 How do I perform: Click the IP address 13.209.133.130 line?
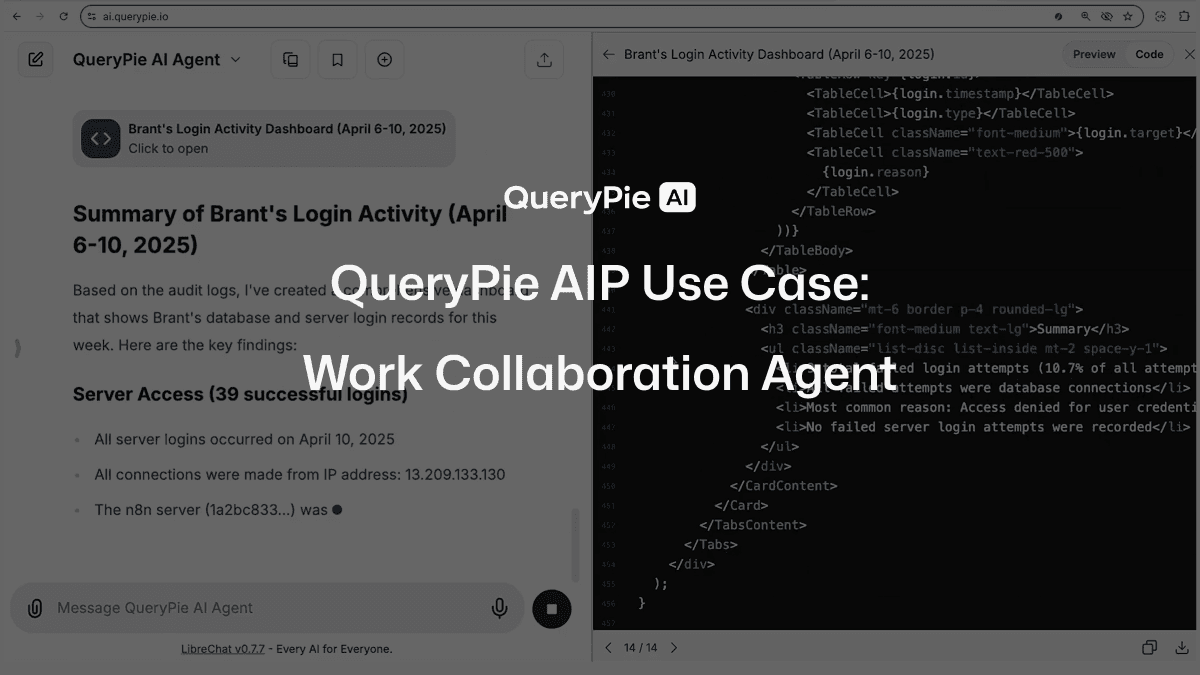click(x=300, y=474)
